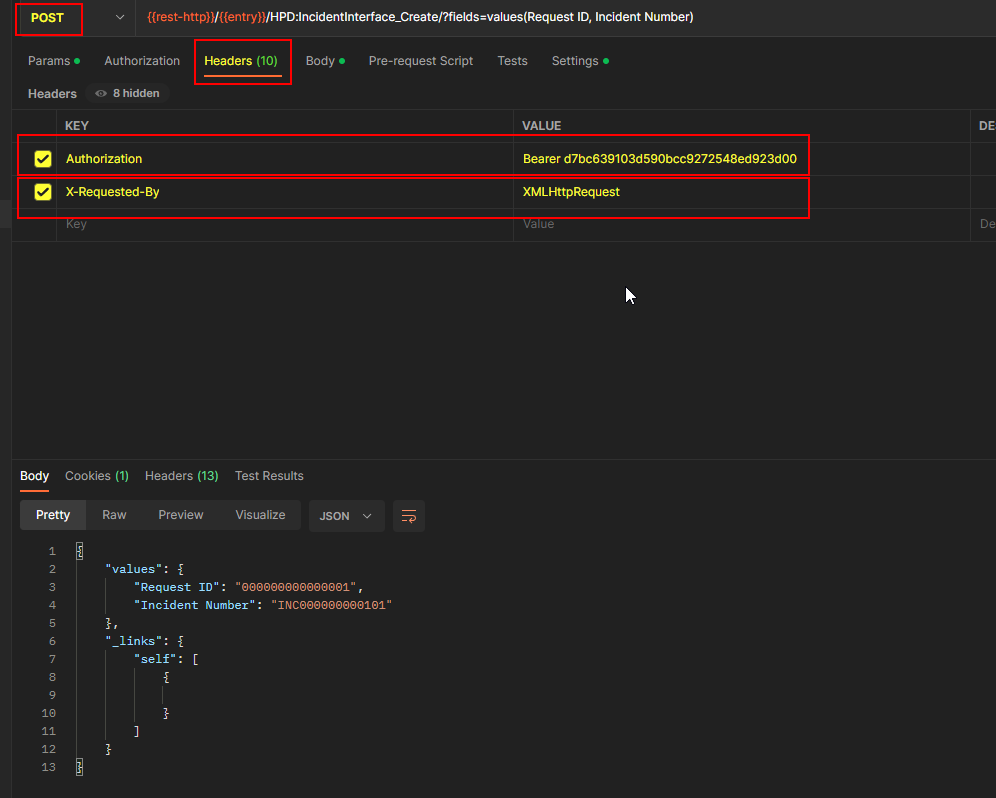The image size is (996, 798).
Task: Open the Pre-request Script tab
Action: [x=420, y=61]
